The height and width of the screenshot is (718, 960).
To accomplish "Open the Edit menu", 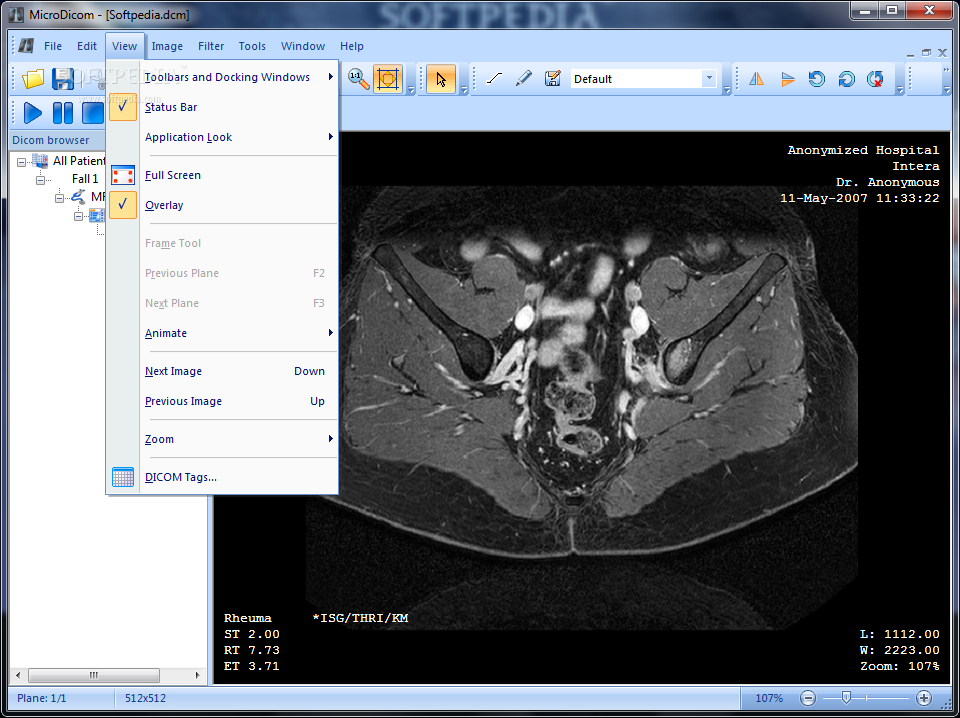I will [x=86, y=46].
